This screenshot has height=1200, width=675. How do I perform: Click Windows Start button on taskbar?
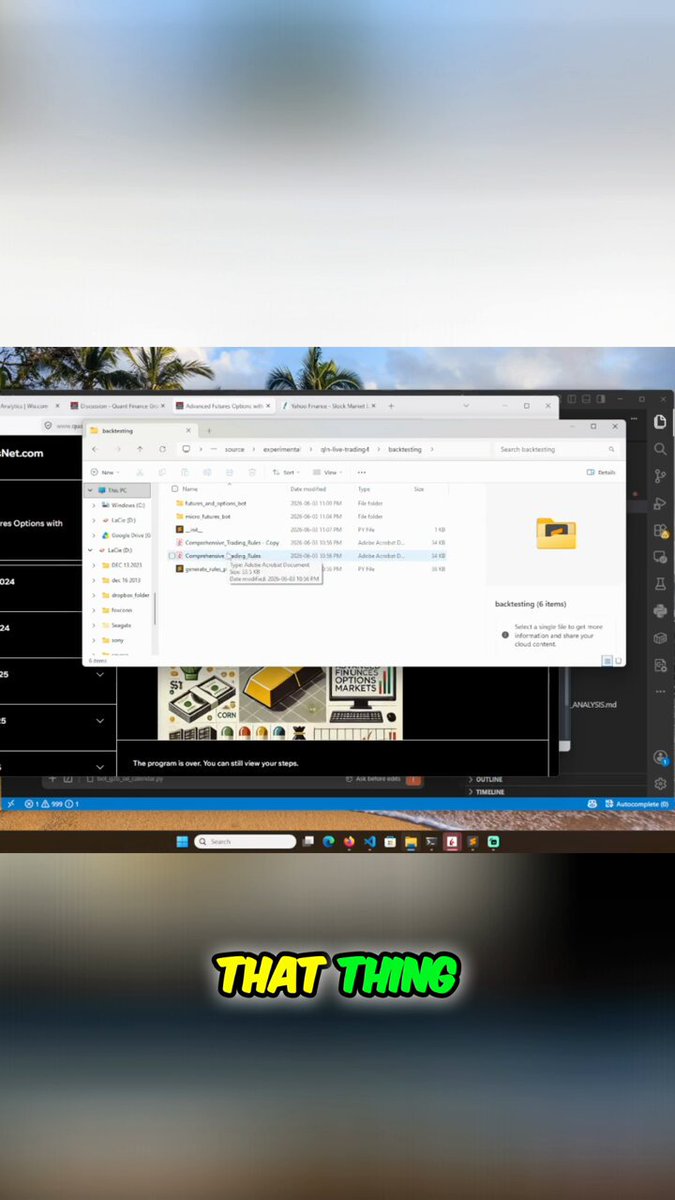(181, 842)
